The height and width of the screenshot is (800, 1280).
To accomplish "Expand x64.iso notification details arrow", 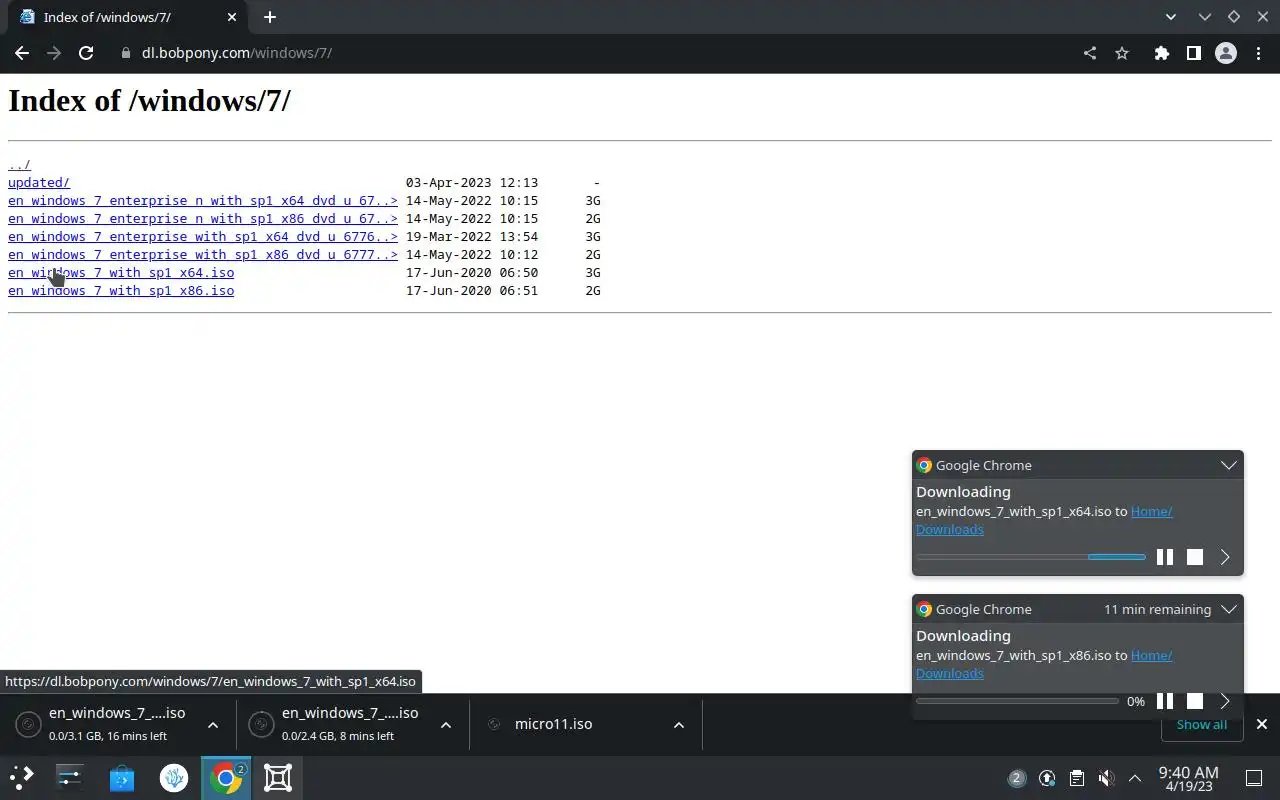I will 1225,557.
